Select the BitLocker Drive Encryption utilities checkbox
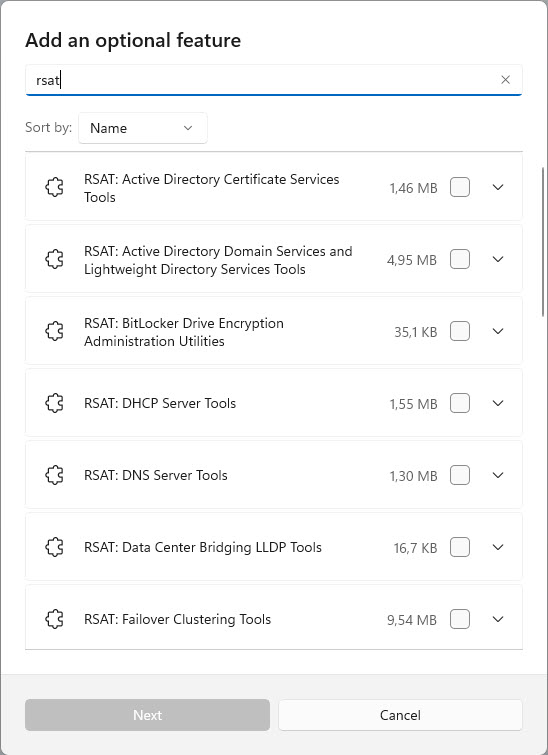548x755 pixels. [460, 331]
